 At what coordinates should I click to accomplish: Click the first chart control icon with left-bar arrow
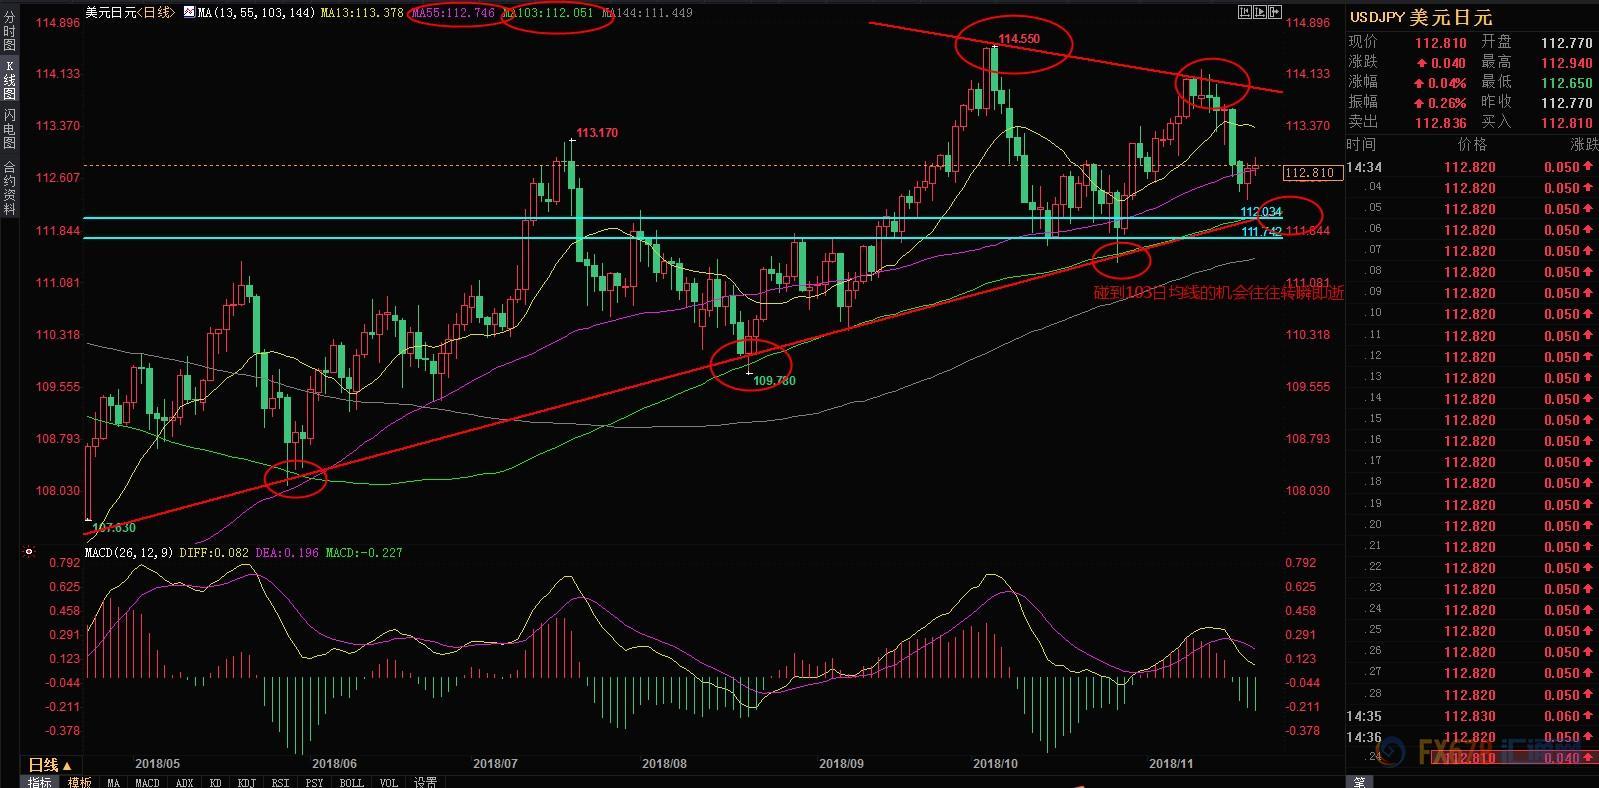1245,12
